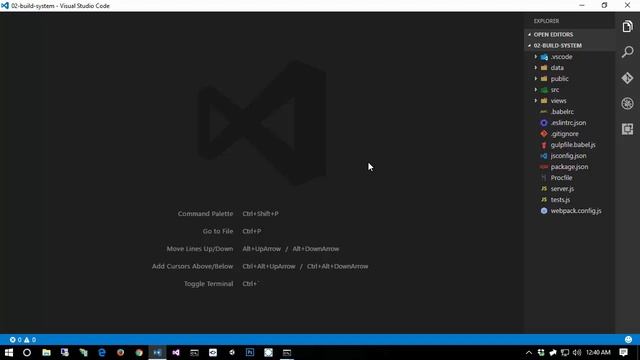Select the .vscode folder name
This screenshot has height=360, width=640.
point(561,57)
